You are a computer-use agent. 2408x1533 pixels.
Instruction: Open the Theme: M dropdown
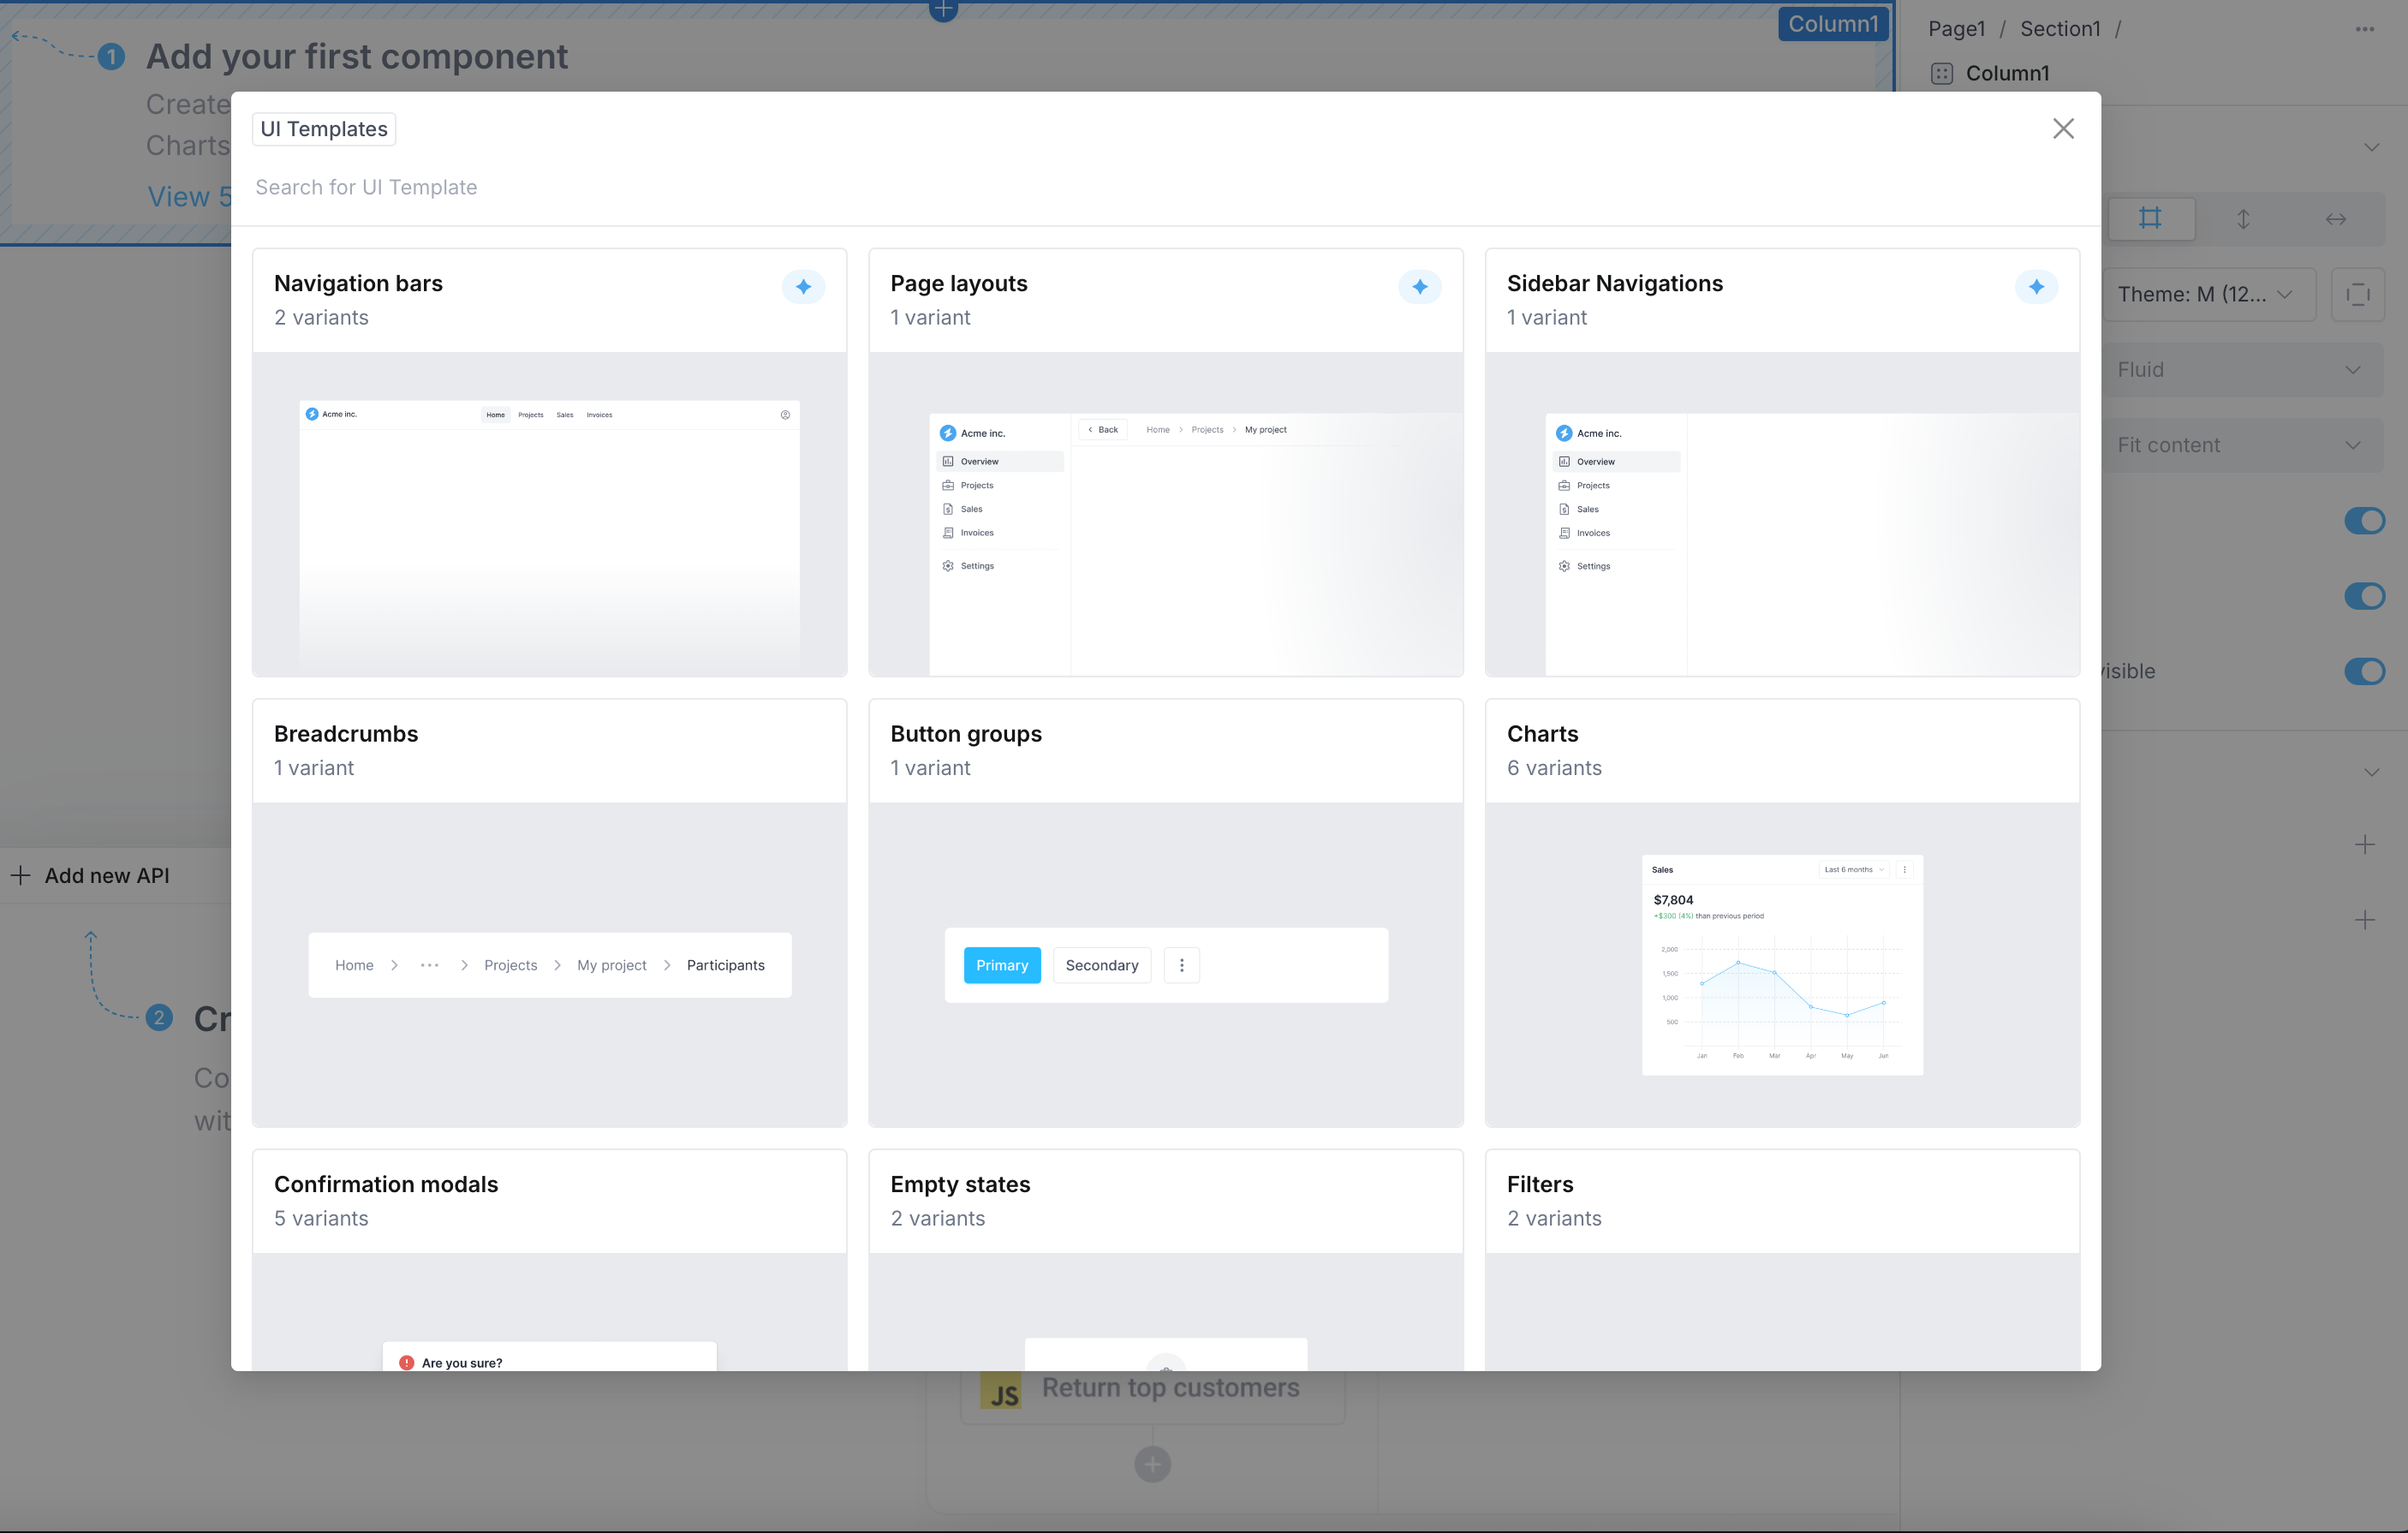[2209, 293]
